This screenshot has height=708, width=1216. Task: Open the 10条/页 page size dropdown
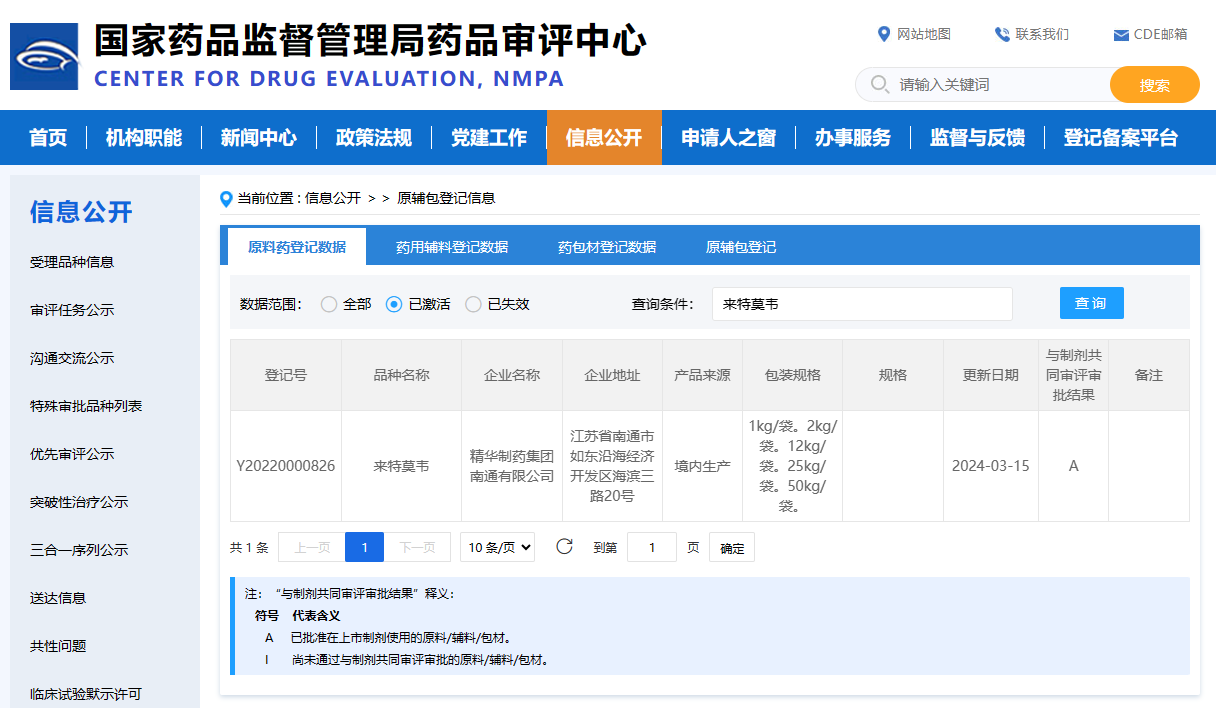click(x=497, y=546)
